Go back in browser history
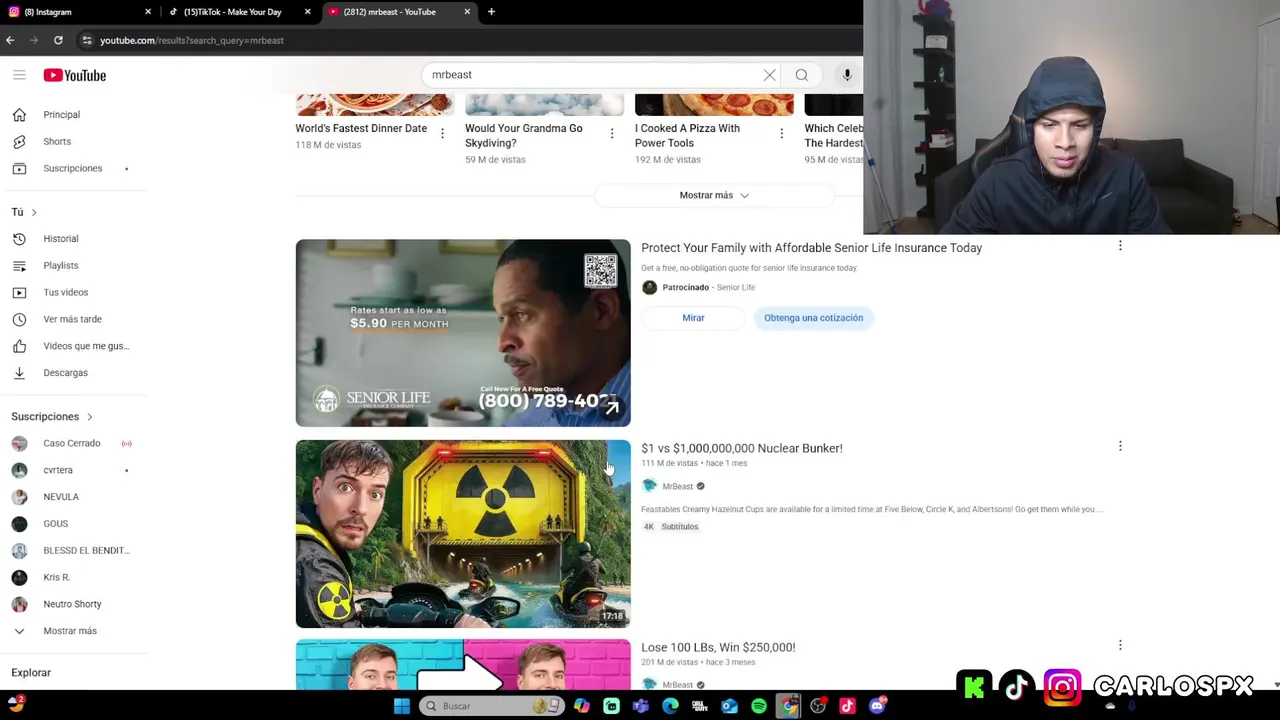Viewport: 1280px width, 720px height. point(10,40)
